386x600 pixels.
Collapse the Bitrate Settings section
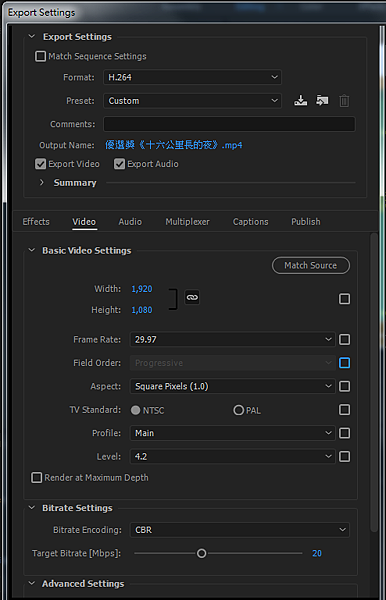coord(32,508)
